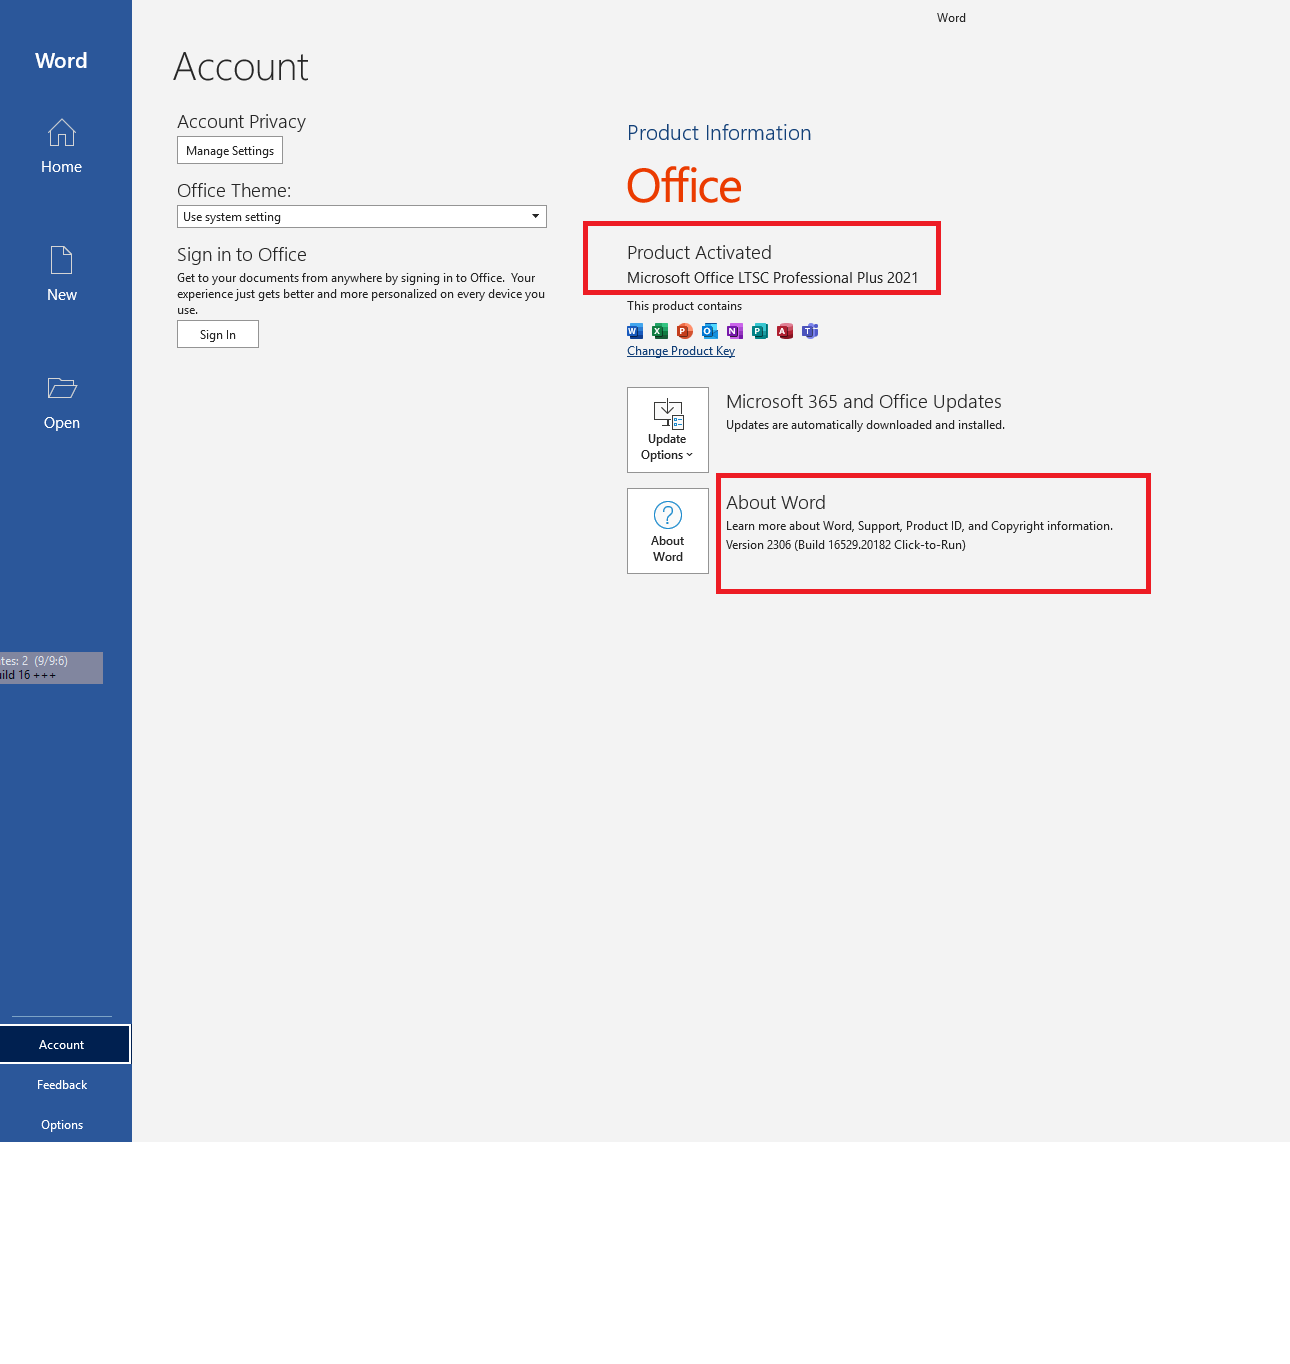Image resolution: width=1290 pixels, height=1364 pixels.
Task: Click the Teams app icon
Action: 810,331
